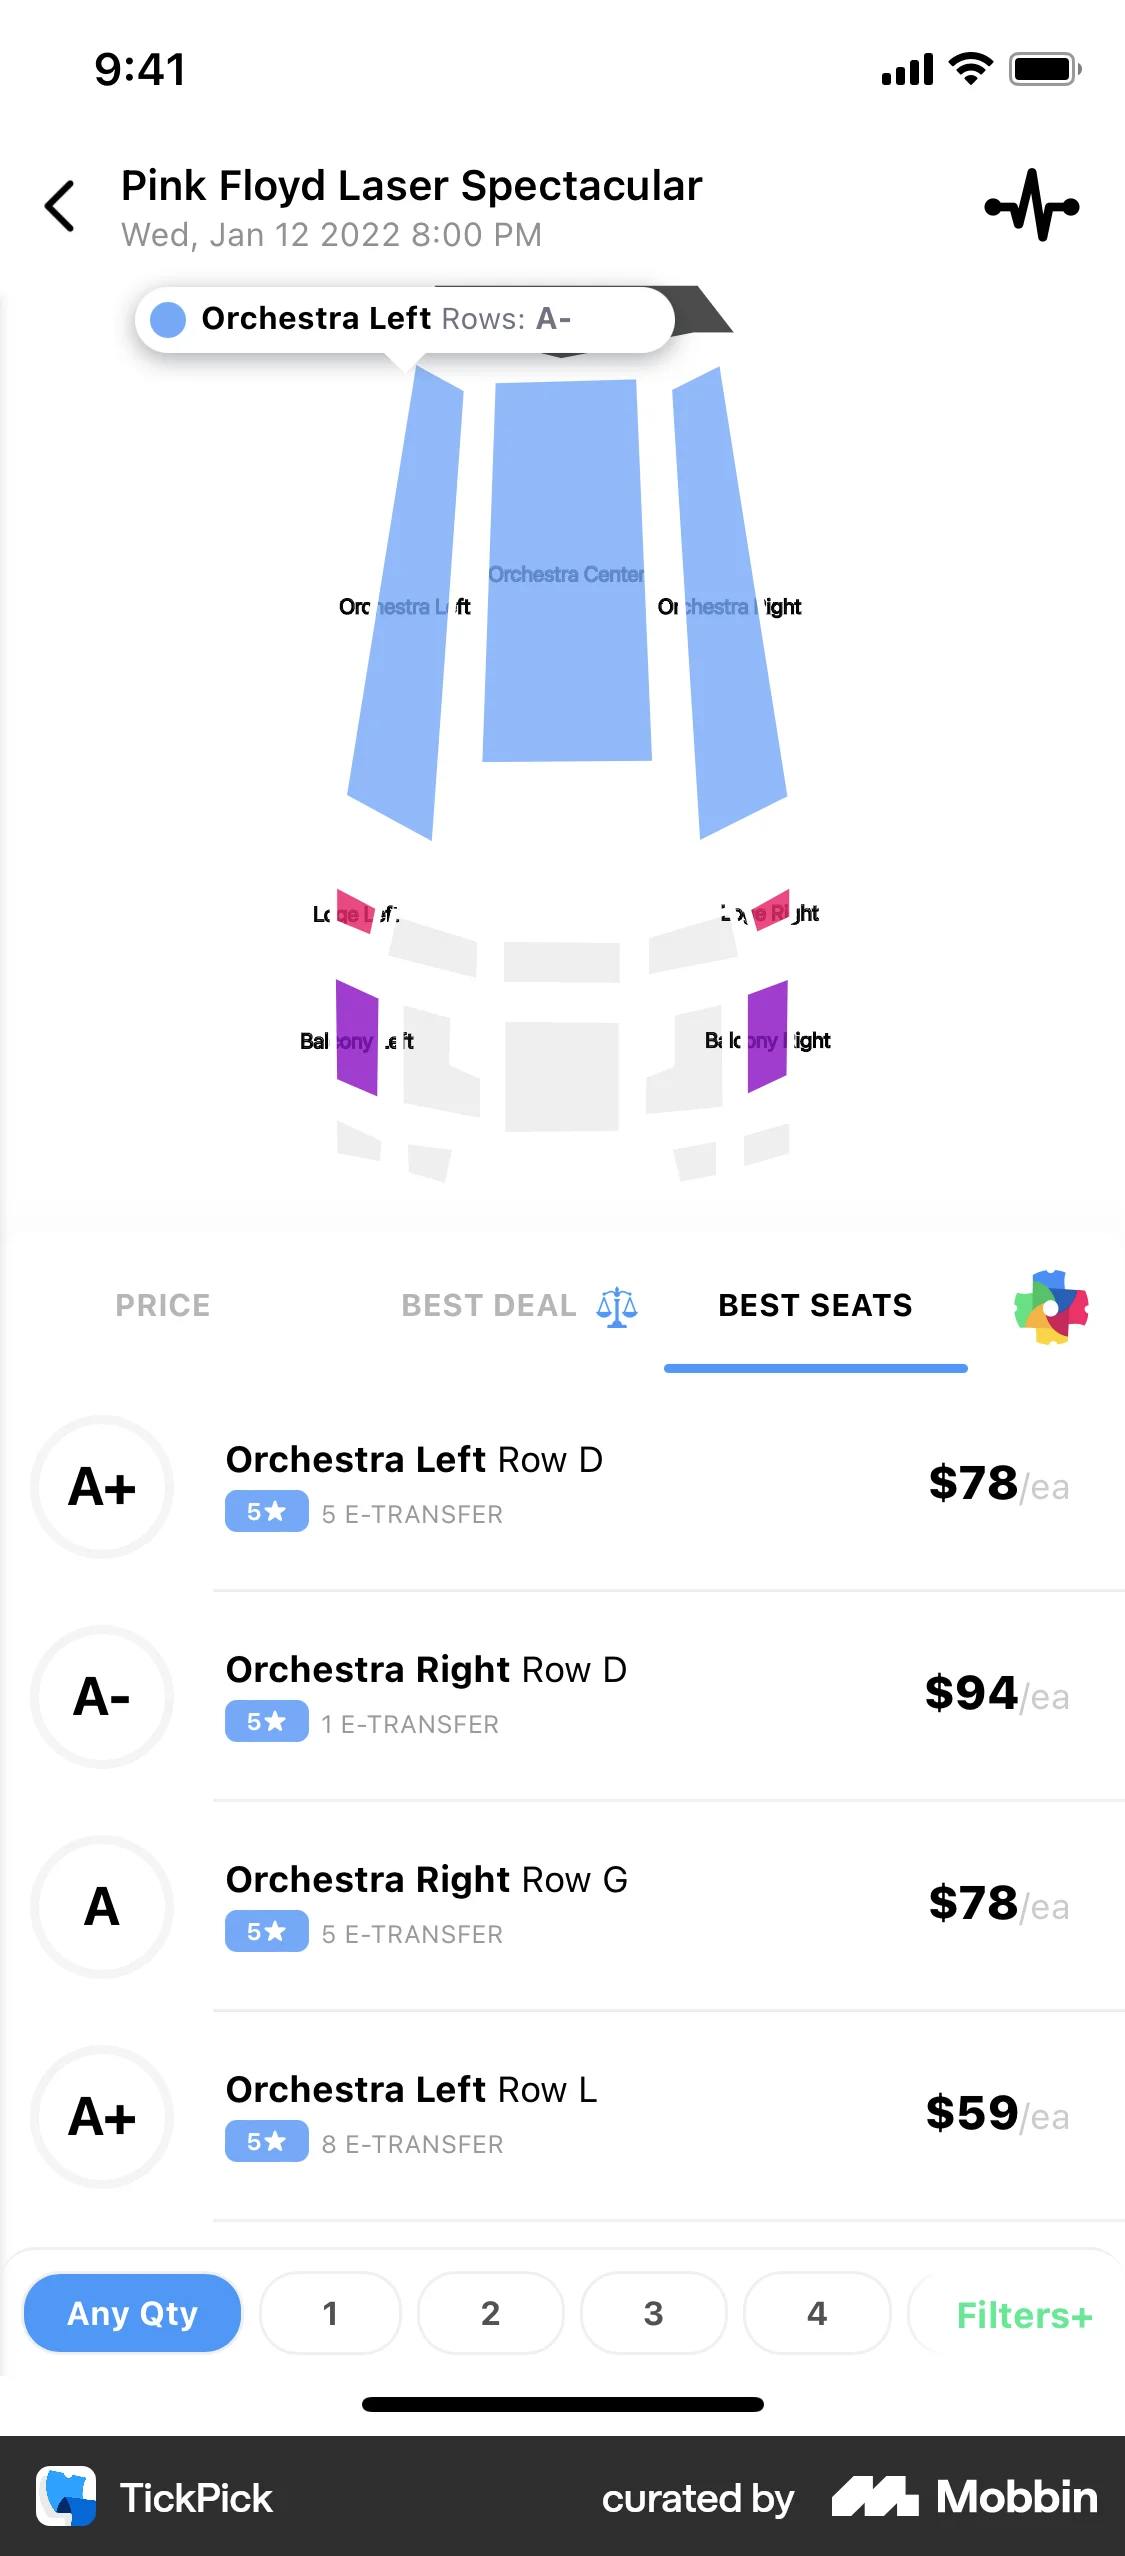Tap the colorful seat-map view icon
This screenshot has width=1125, height=2556.
1050,1307
